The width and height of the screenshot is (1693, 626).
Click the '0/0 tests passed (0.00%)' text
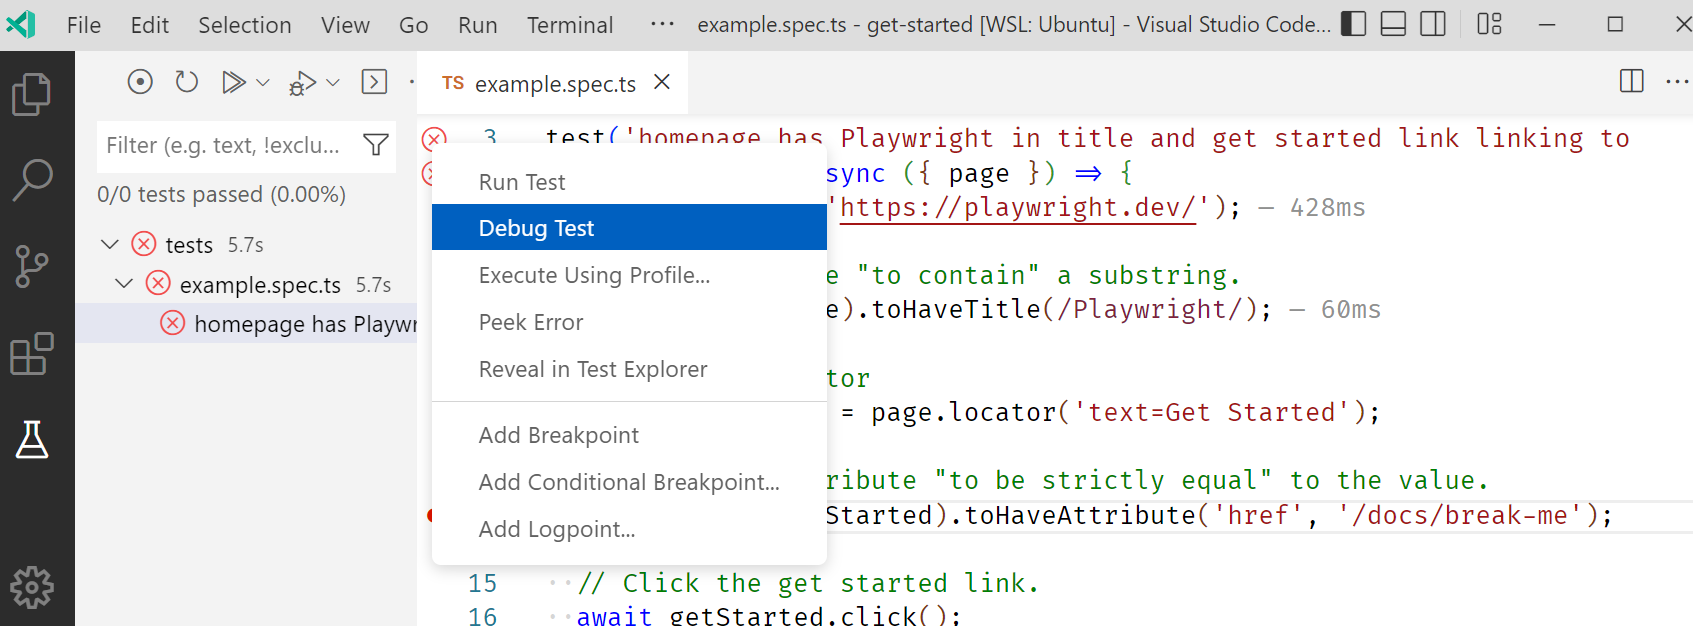coord(221,194)
